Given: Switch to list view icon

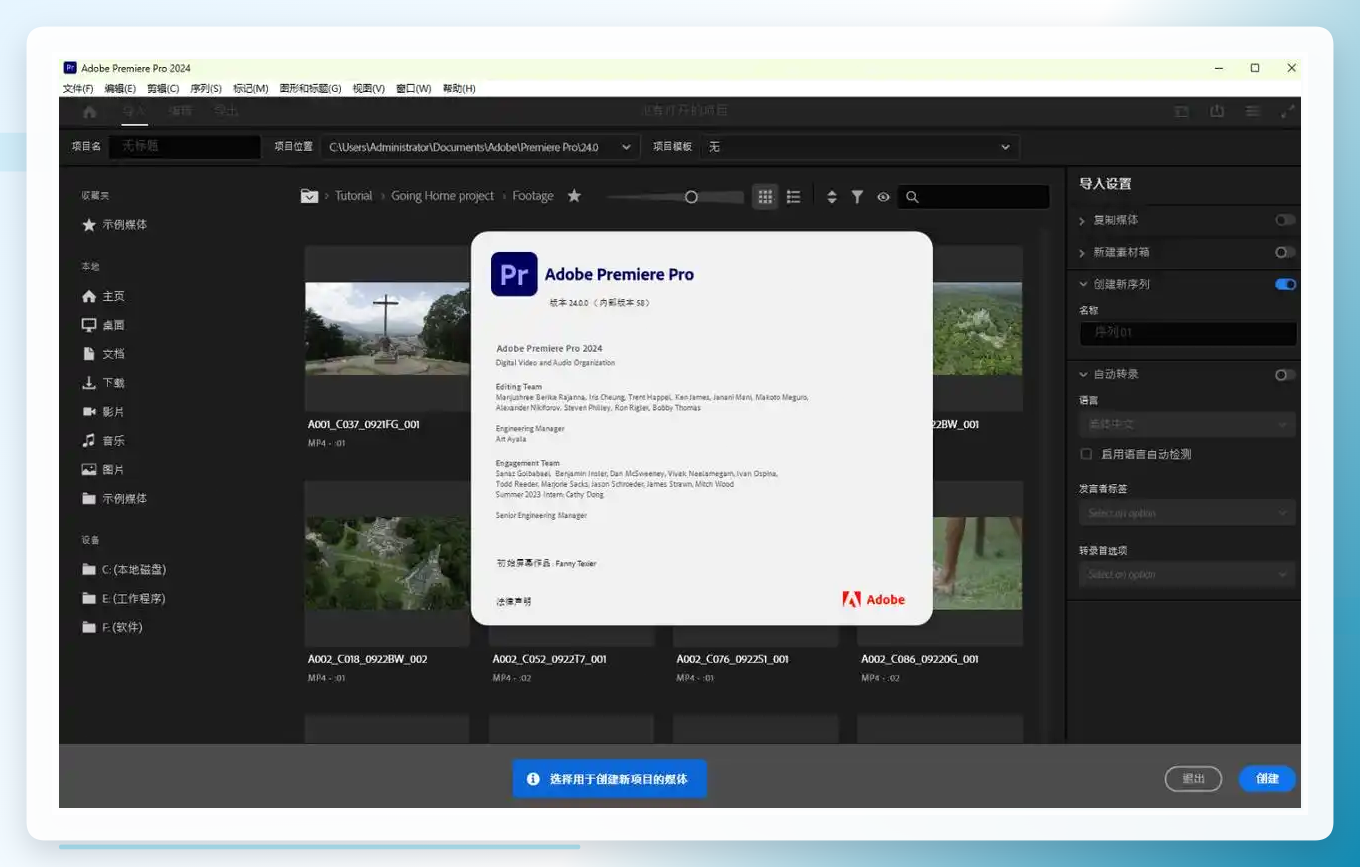Looking at the screenshot, I should (x=793, y=197).
